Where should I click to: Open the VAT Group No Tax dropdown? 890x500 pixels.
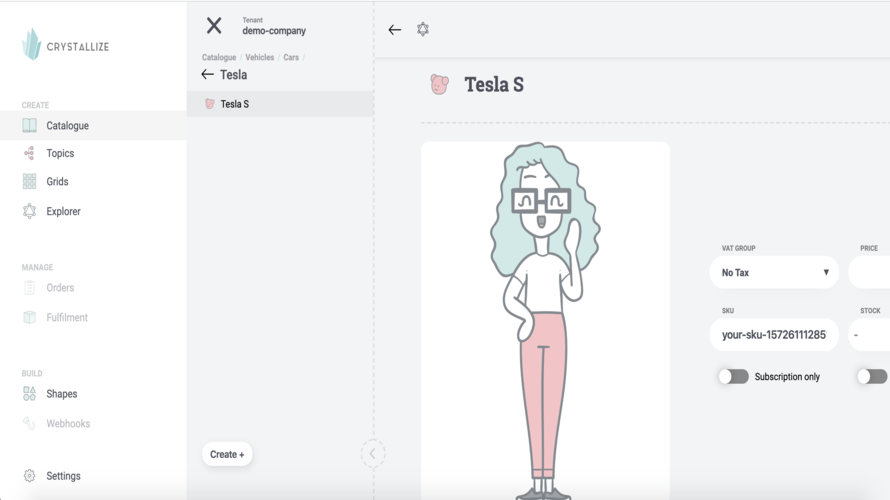(774, 272)
